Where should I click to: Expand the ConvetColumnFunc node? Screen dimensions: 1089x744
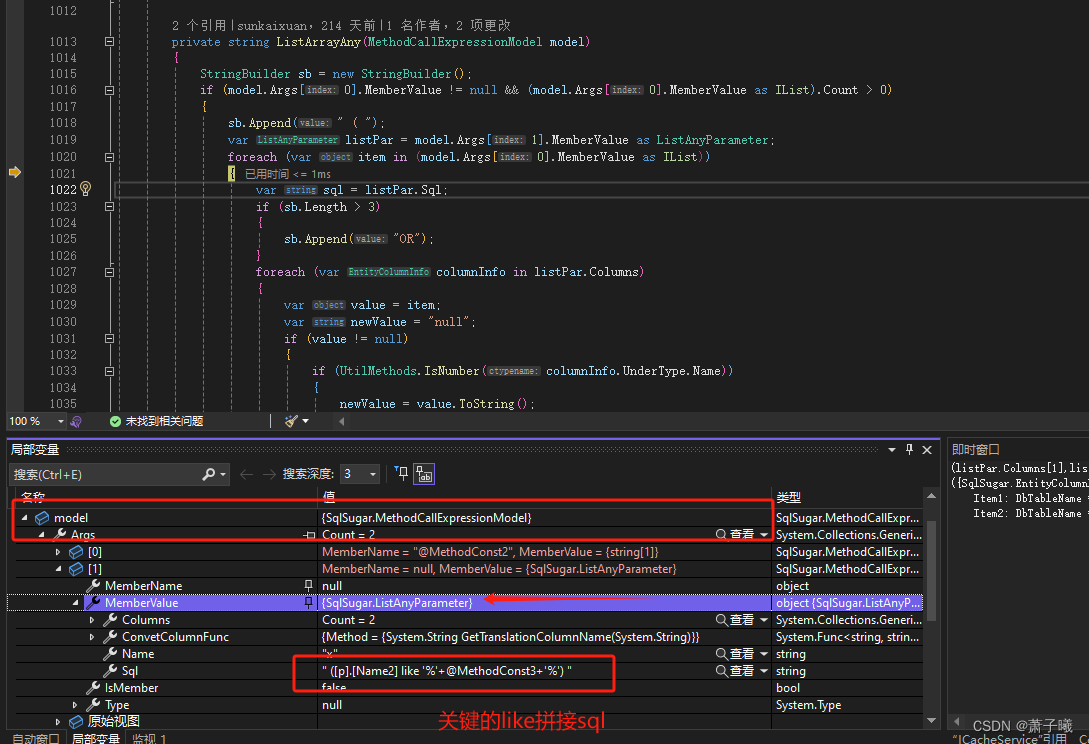92,637
